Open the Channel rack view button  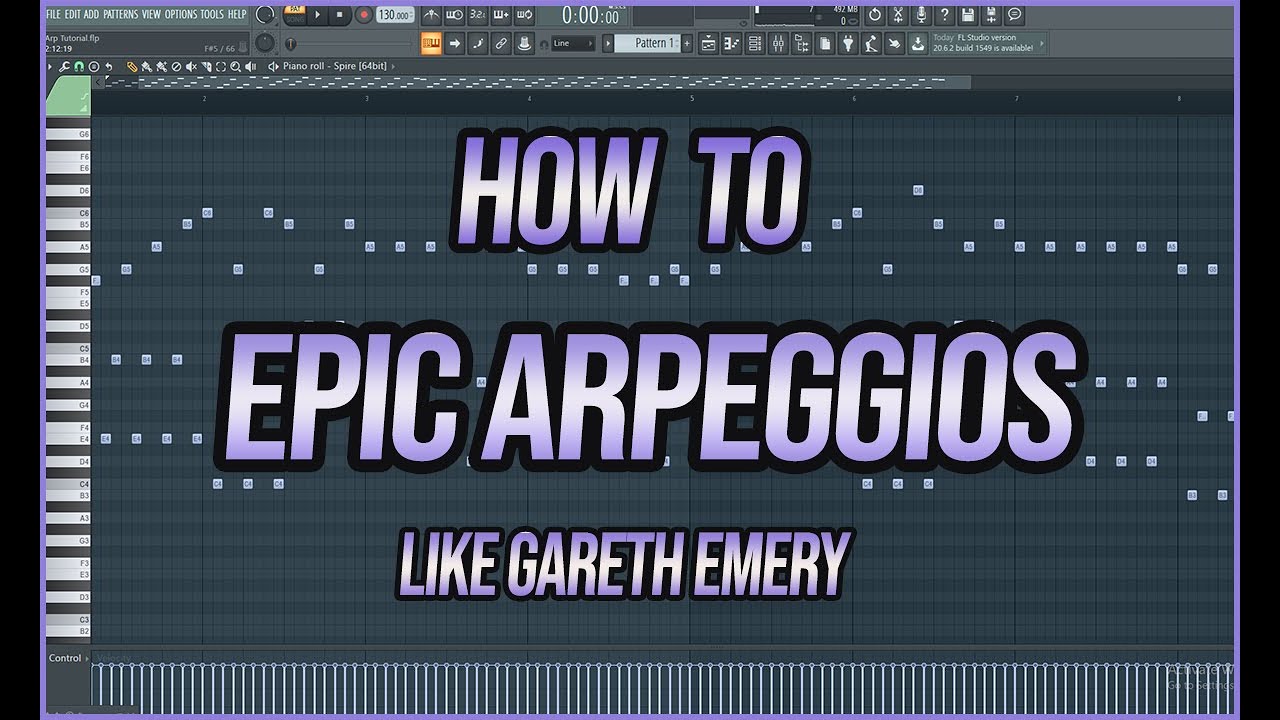755,43
